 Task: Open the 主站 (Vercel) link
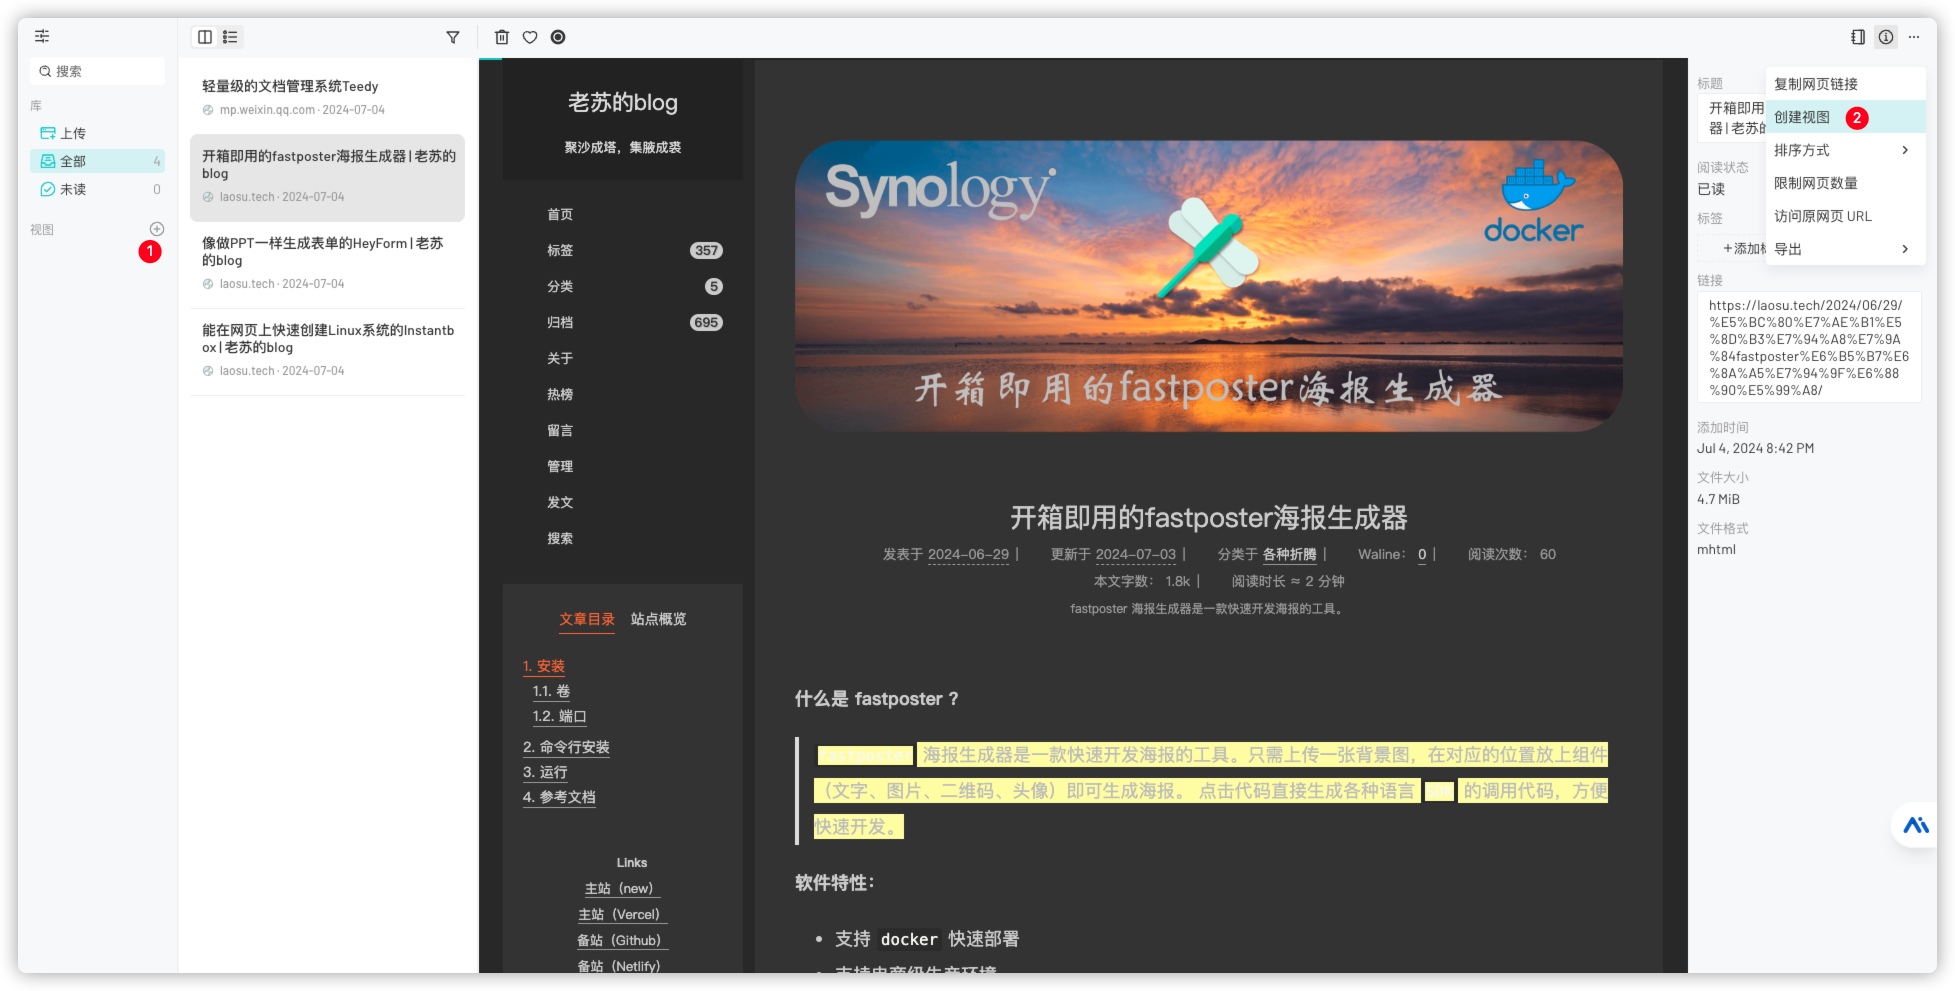tap(622, 915)
